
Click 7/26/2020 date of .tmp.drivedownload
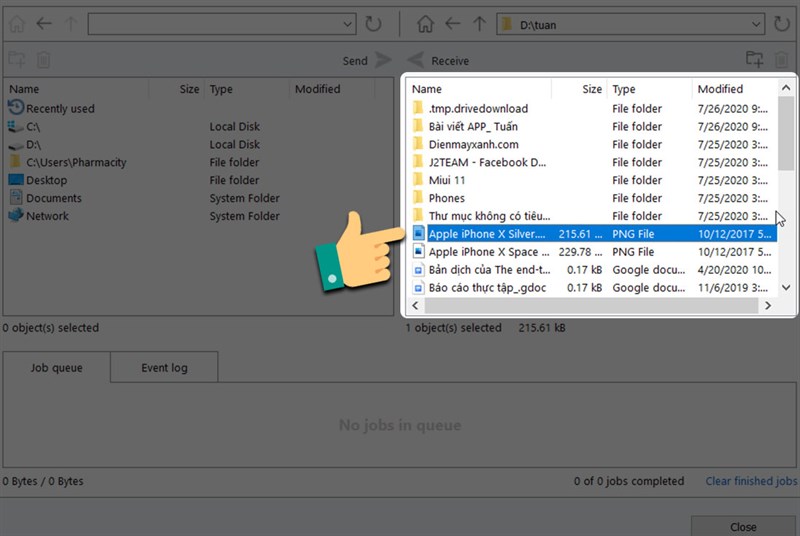tap(733, 109)
